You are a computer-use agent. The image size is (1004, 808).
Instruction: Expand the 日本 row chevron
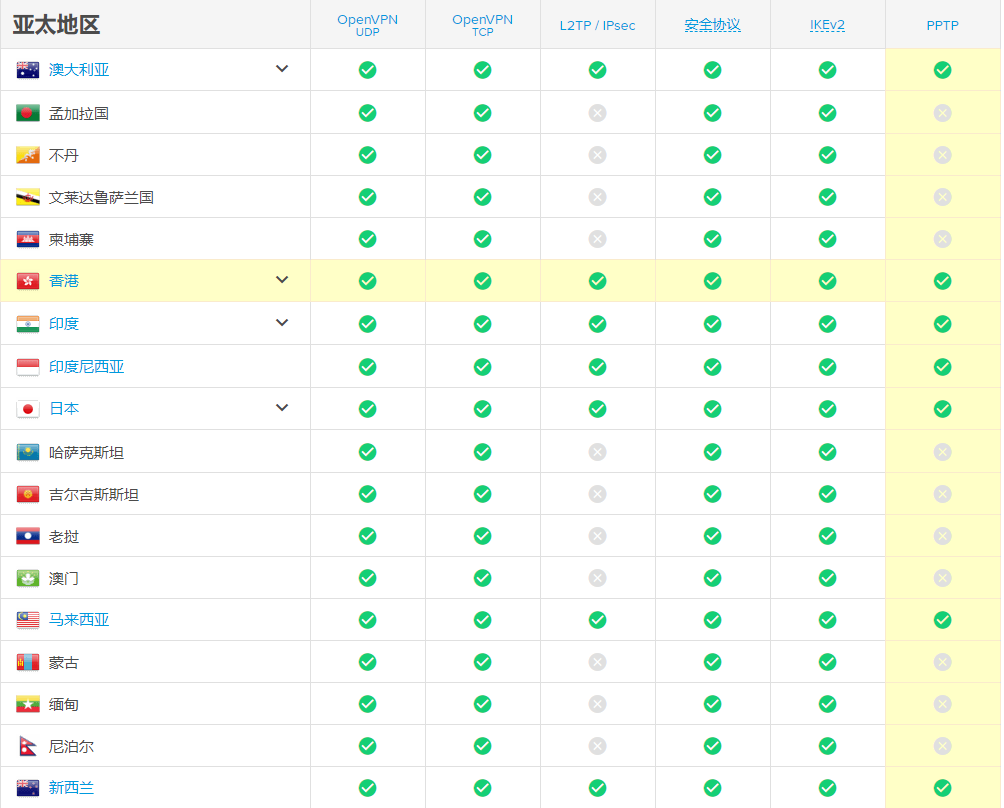pos(282,407)
